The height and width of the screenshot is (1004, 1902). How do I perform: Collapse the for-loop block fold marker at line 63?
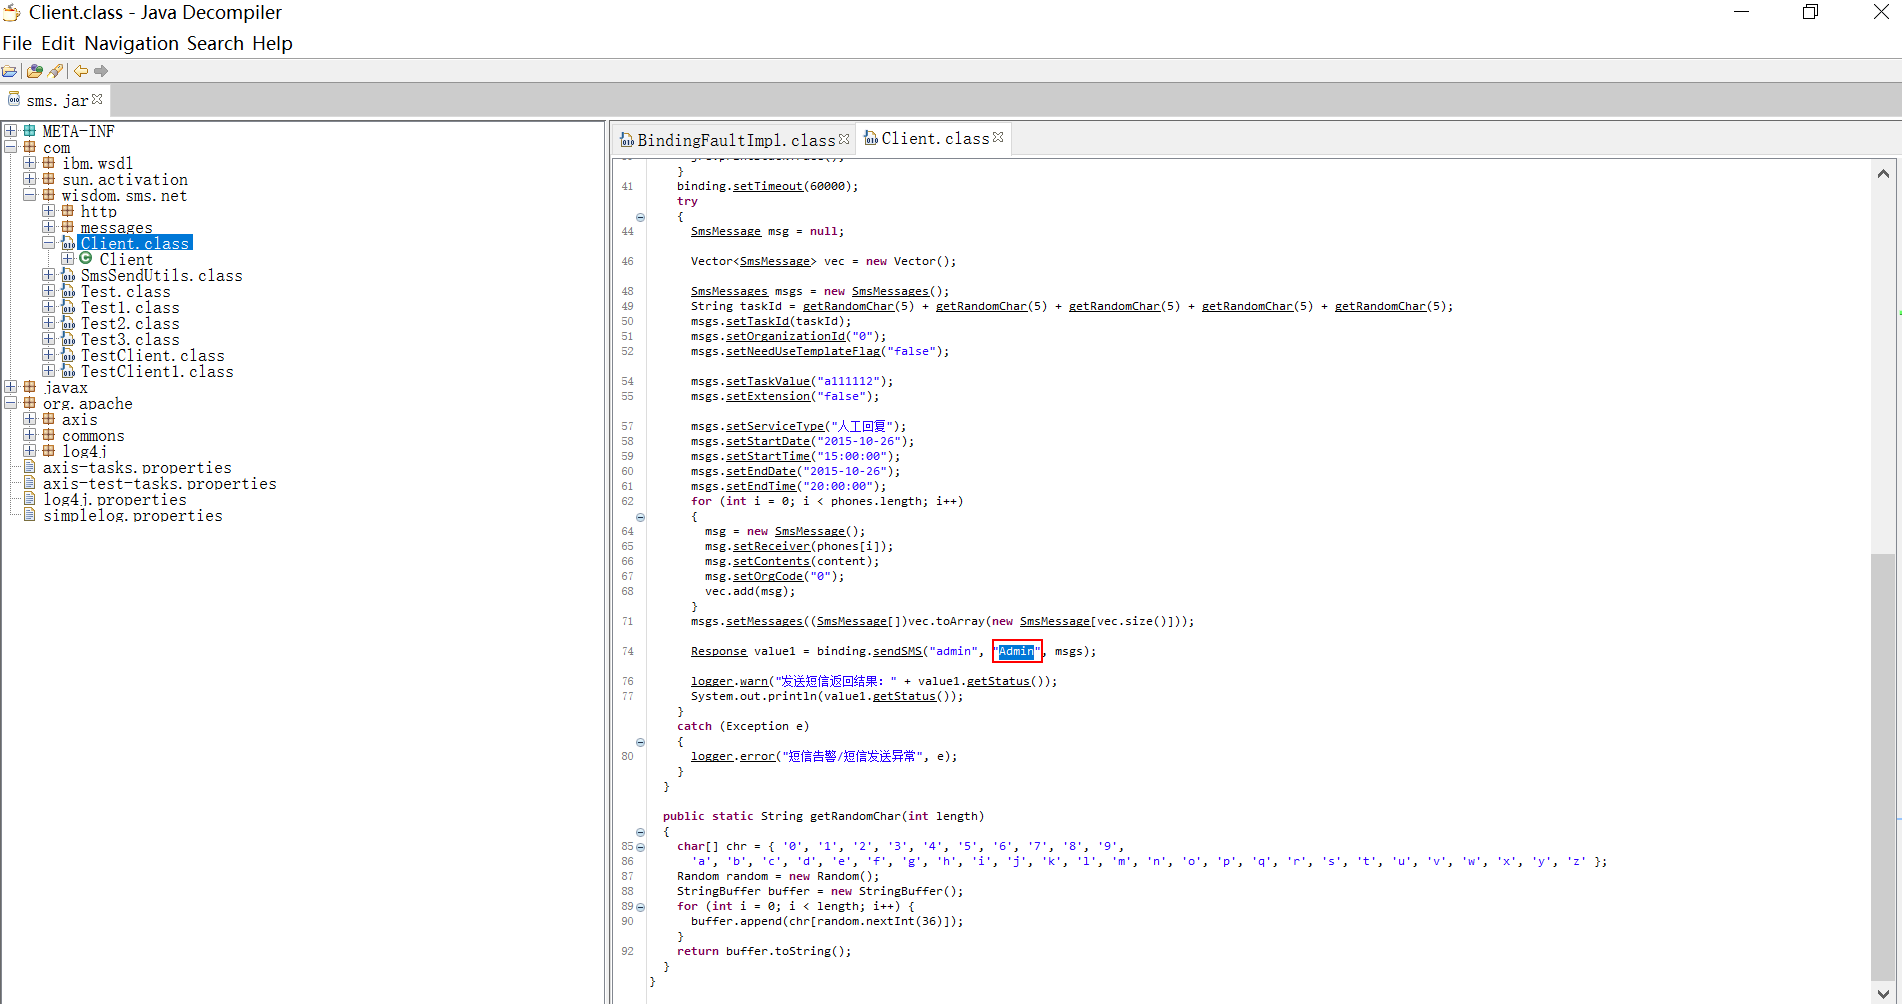tap(640, 517)
